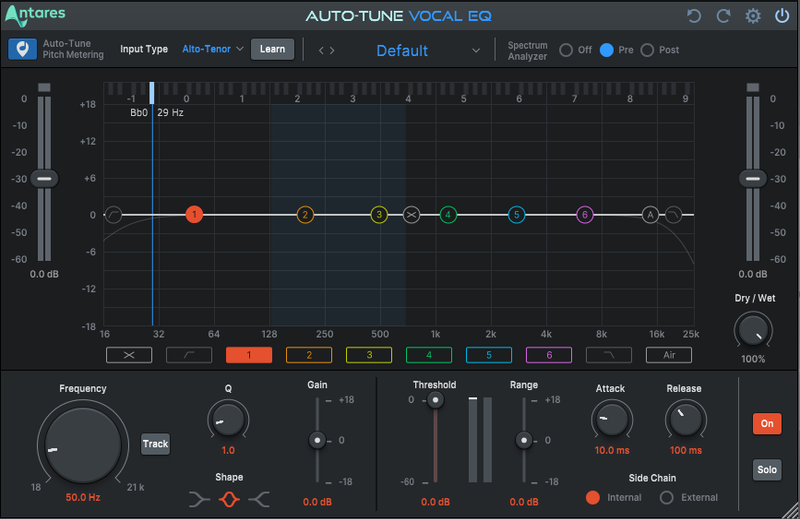
Task: Go to previous preset arrow
Action: tap(321, 50)
